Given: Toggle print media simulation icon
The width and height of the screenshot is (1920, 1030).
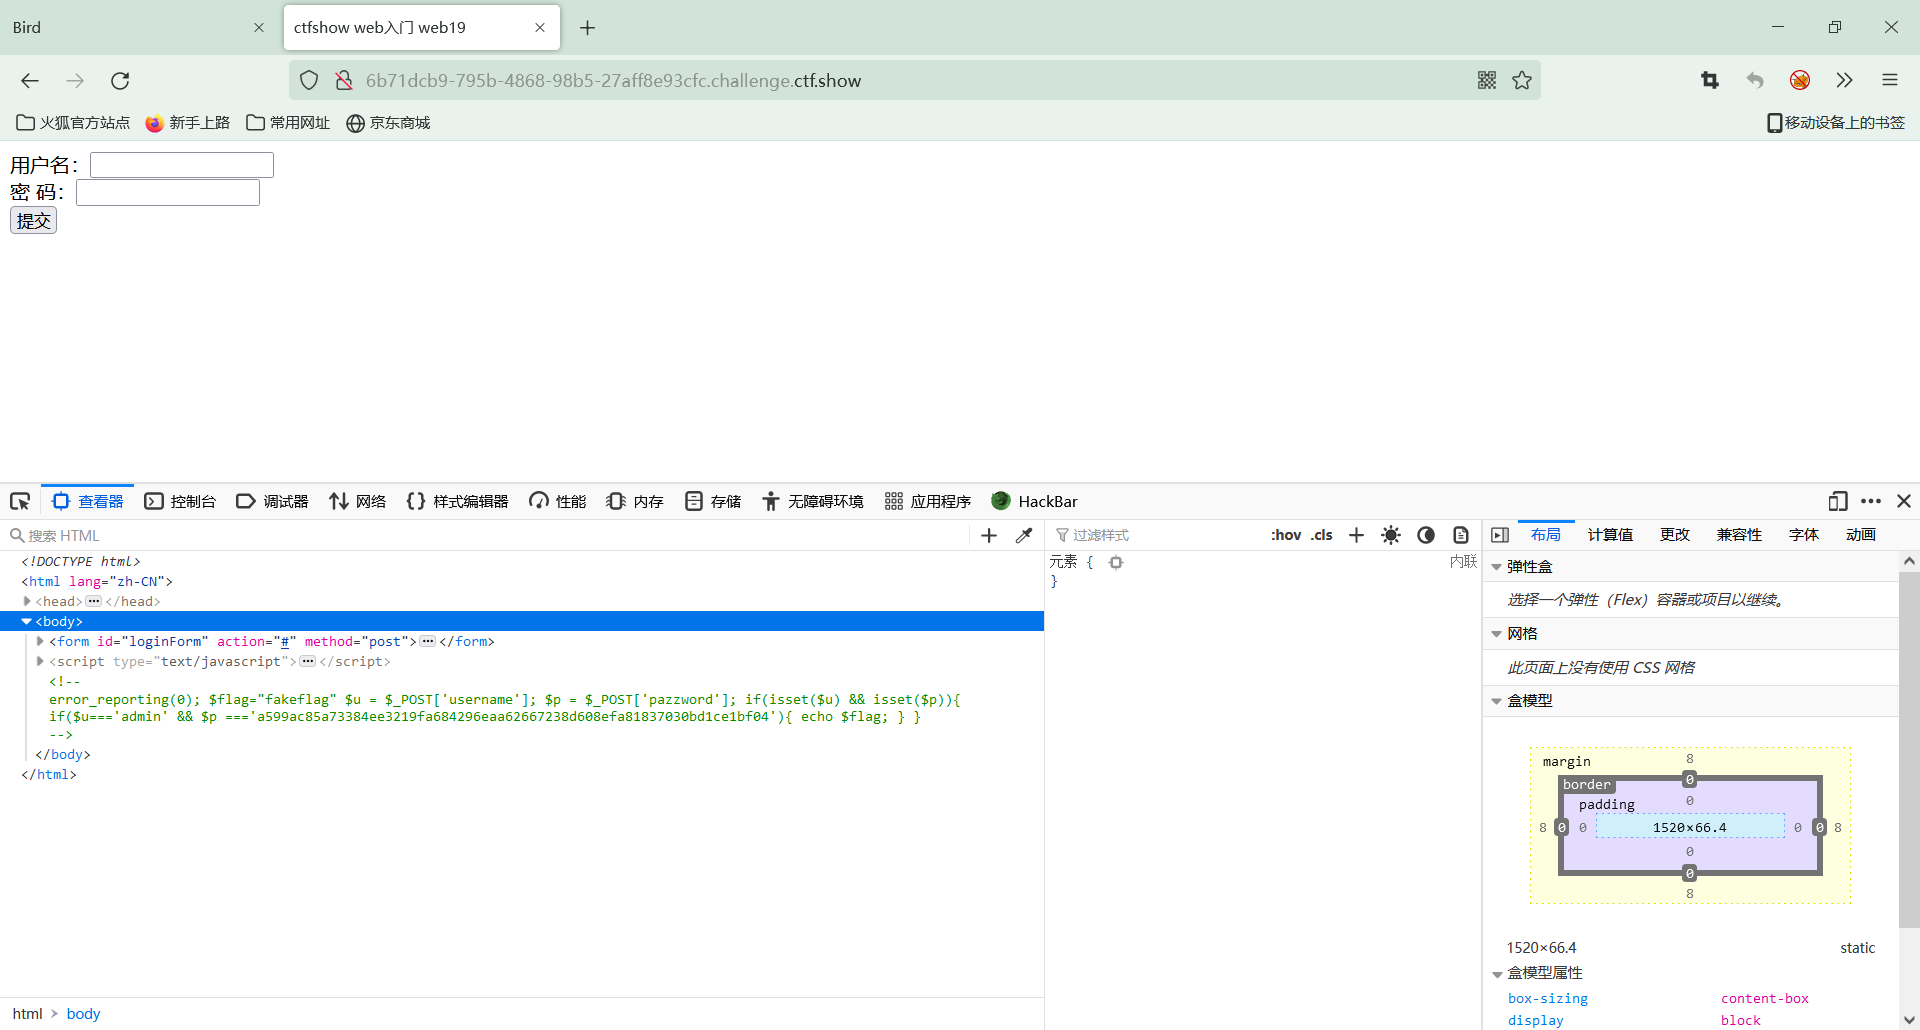Looking at the screenshot, I should coord(1461,535).
